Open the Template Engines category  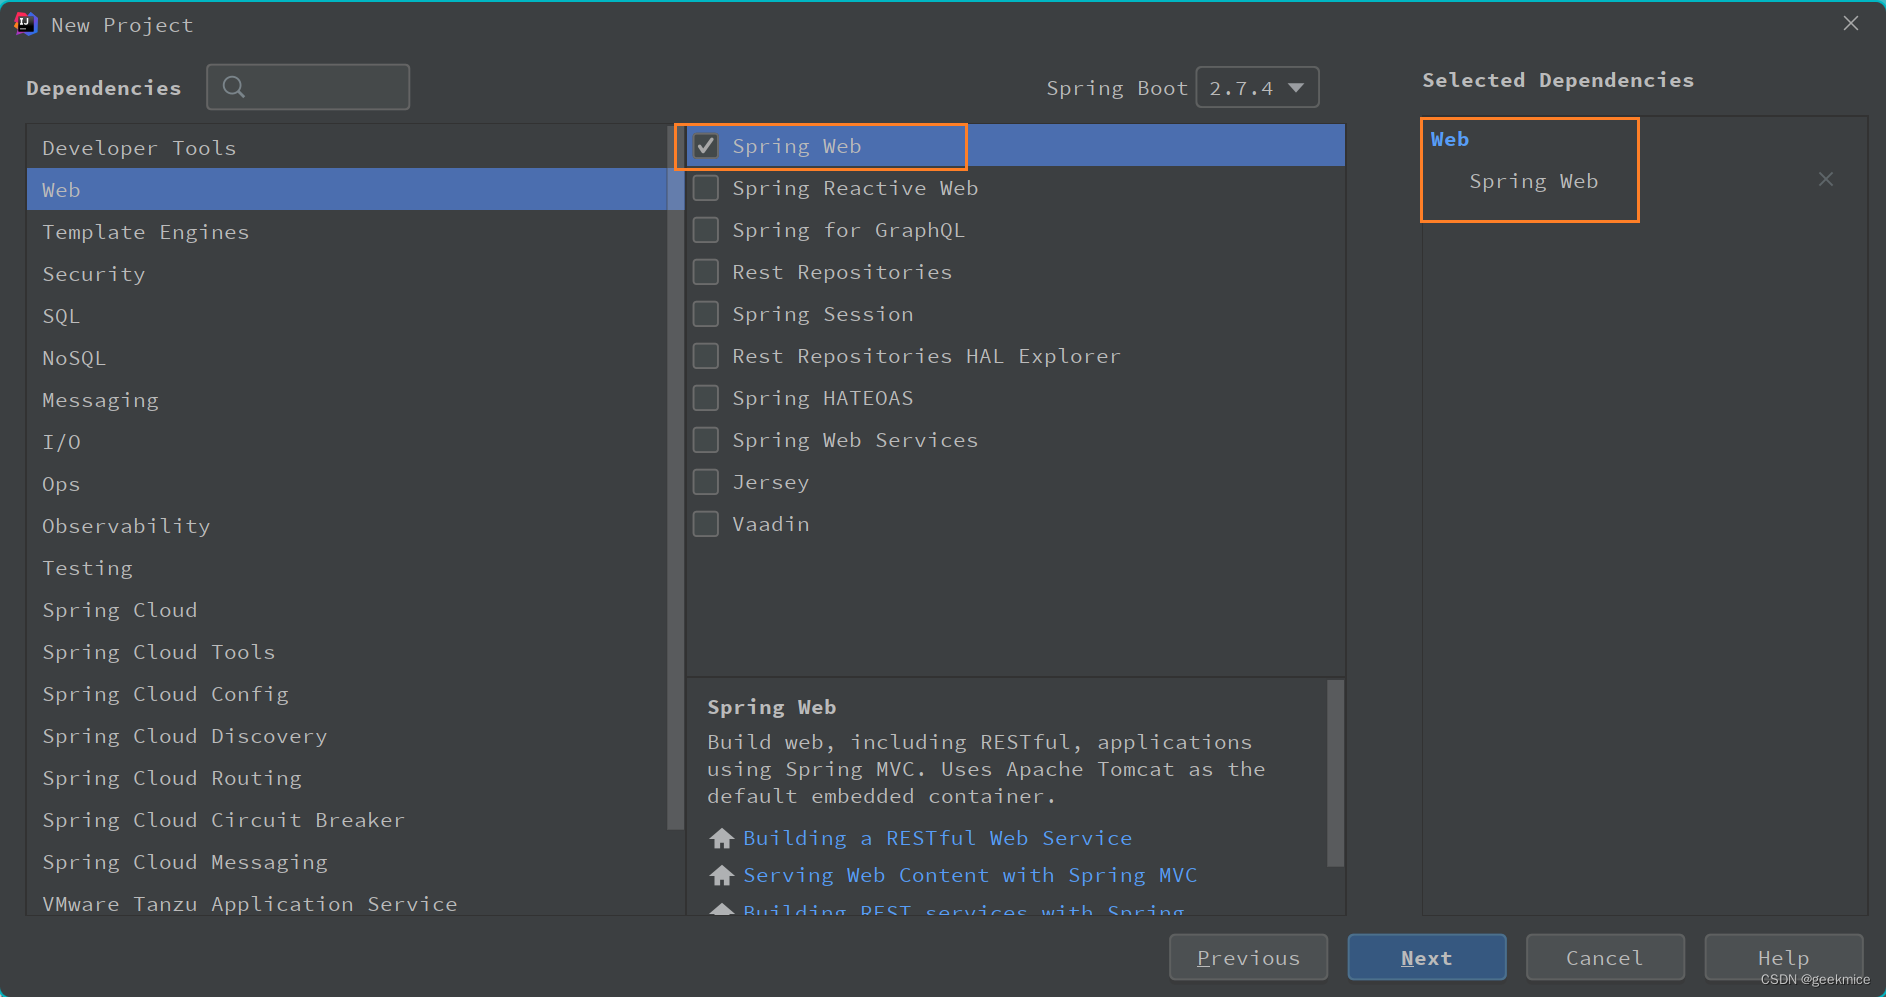[x=347, y=232]
